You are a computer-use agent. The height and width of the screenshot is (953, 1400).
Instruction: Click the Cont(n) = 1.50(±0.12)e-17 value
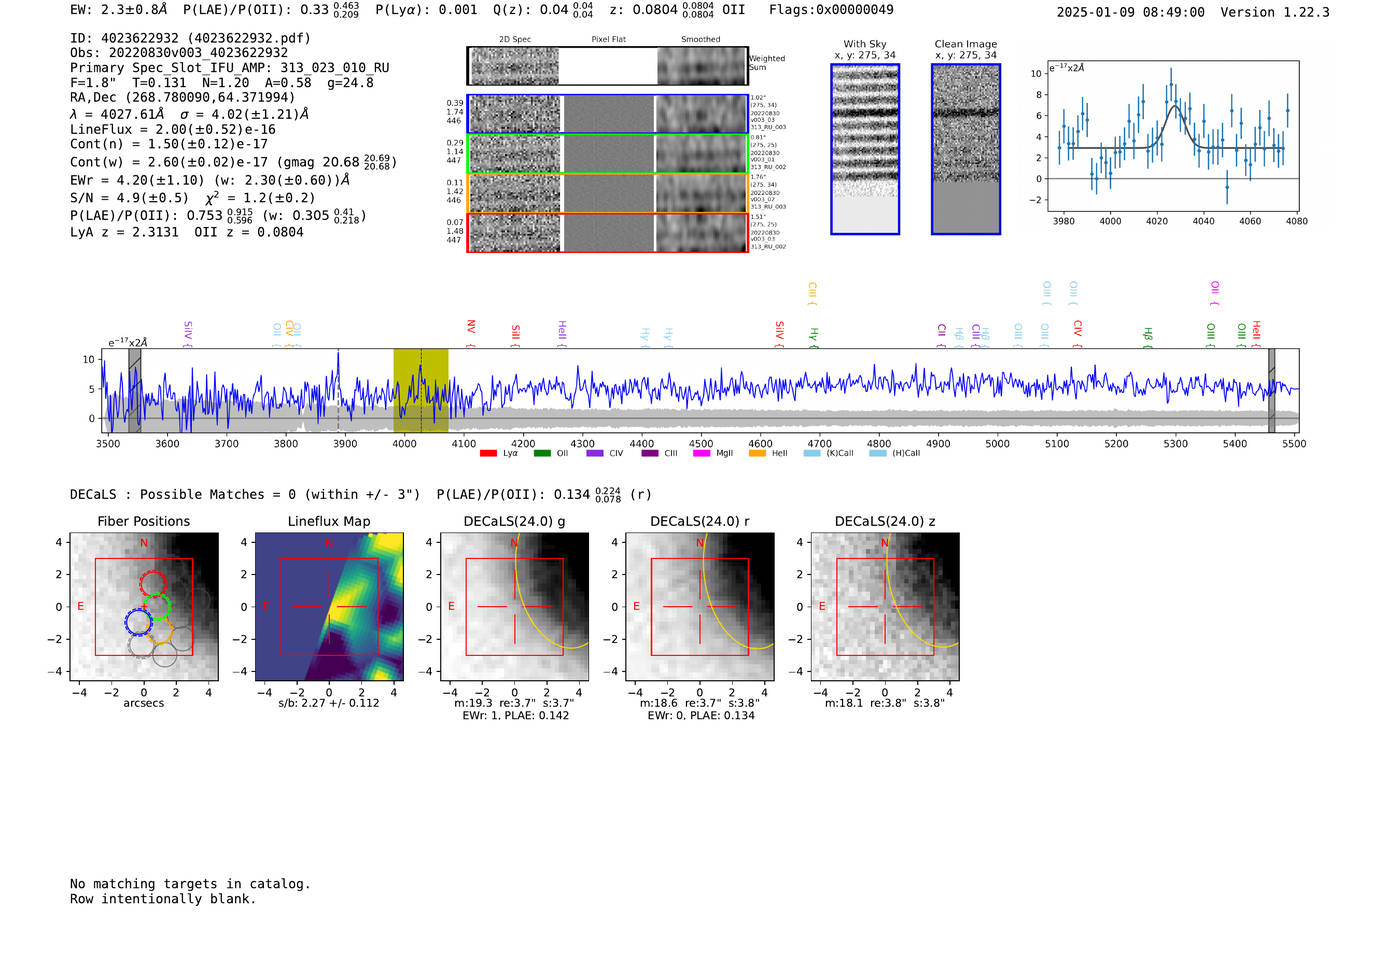(x=169, y=144)
